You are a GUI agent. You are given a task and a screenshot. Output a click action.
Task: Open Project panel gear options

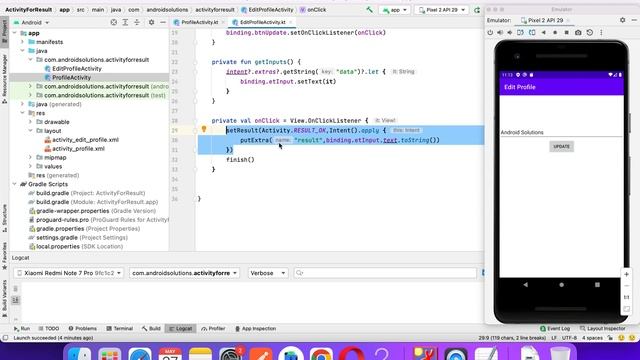(151, 22)
